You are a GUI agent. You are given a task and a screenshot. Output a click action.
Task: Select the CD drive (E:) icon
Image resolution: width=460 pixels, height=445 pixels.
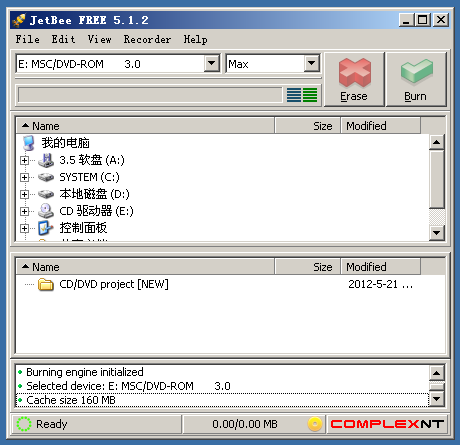(x=46, y=211)
